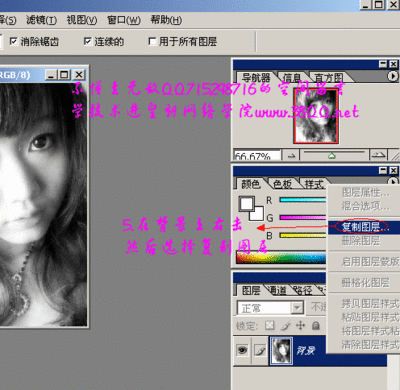Image resolution: width=400 pixels, height=390 pixels.
Task: Click the brush link box on 背景 layer
Action: 260,350
